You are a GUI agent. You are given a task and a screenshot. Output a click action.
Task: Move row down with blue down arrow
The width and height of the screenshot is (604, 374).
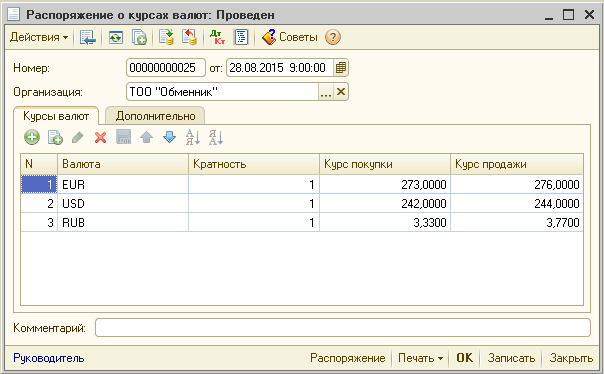coord(169,137)
